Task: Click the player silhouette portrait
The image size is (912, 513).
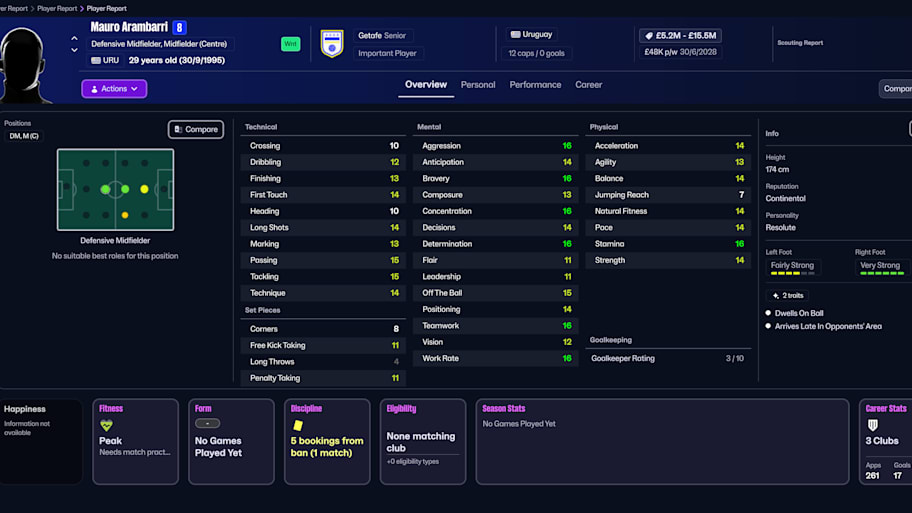Action: 24,65
